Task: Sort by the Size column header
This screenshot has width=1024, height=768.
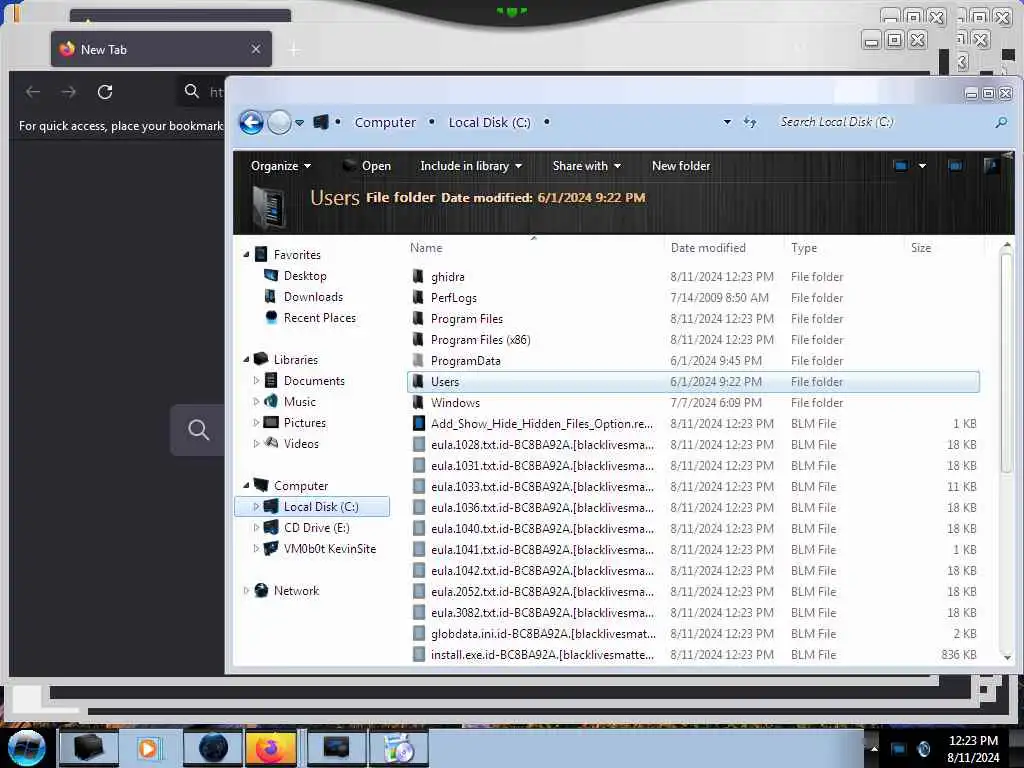Action: pos(921,248)
